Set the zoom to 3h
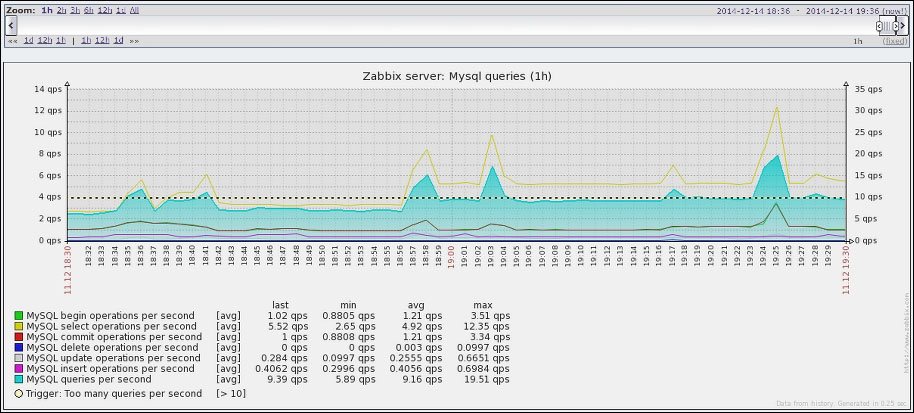 [x=76, y=10]
